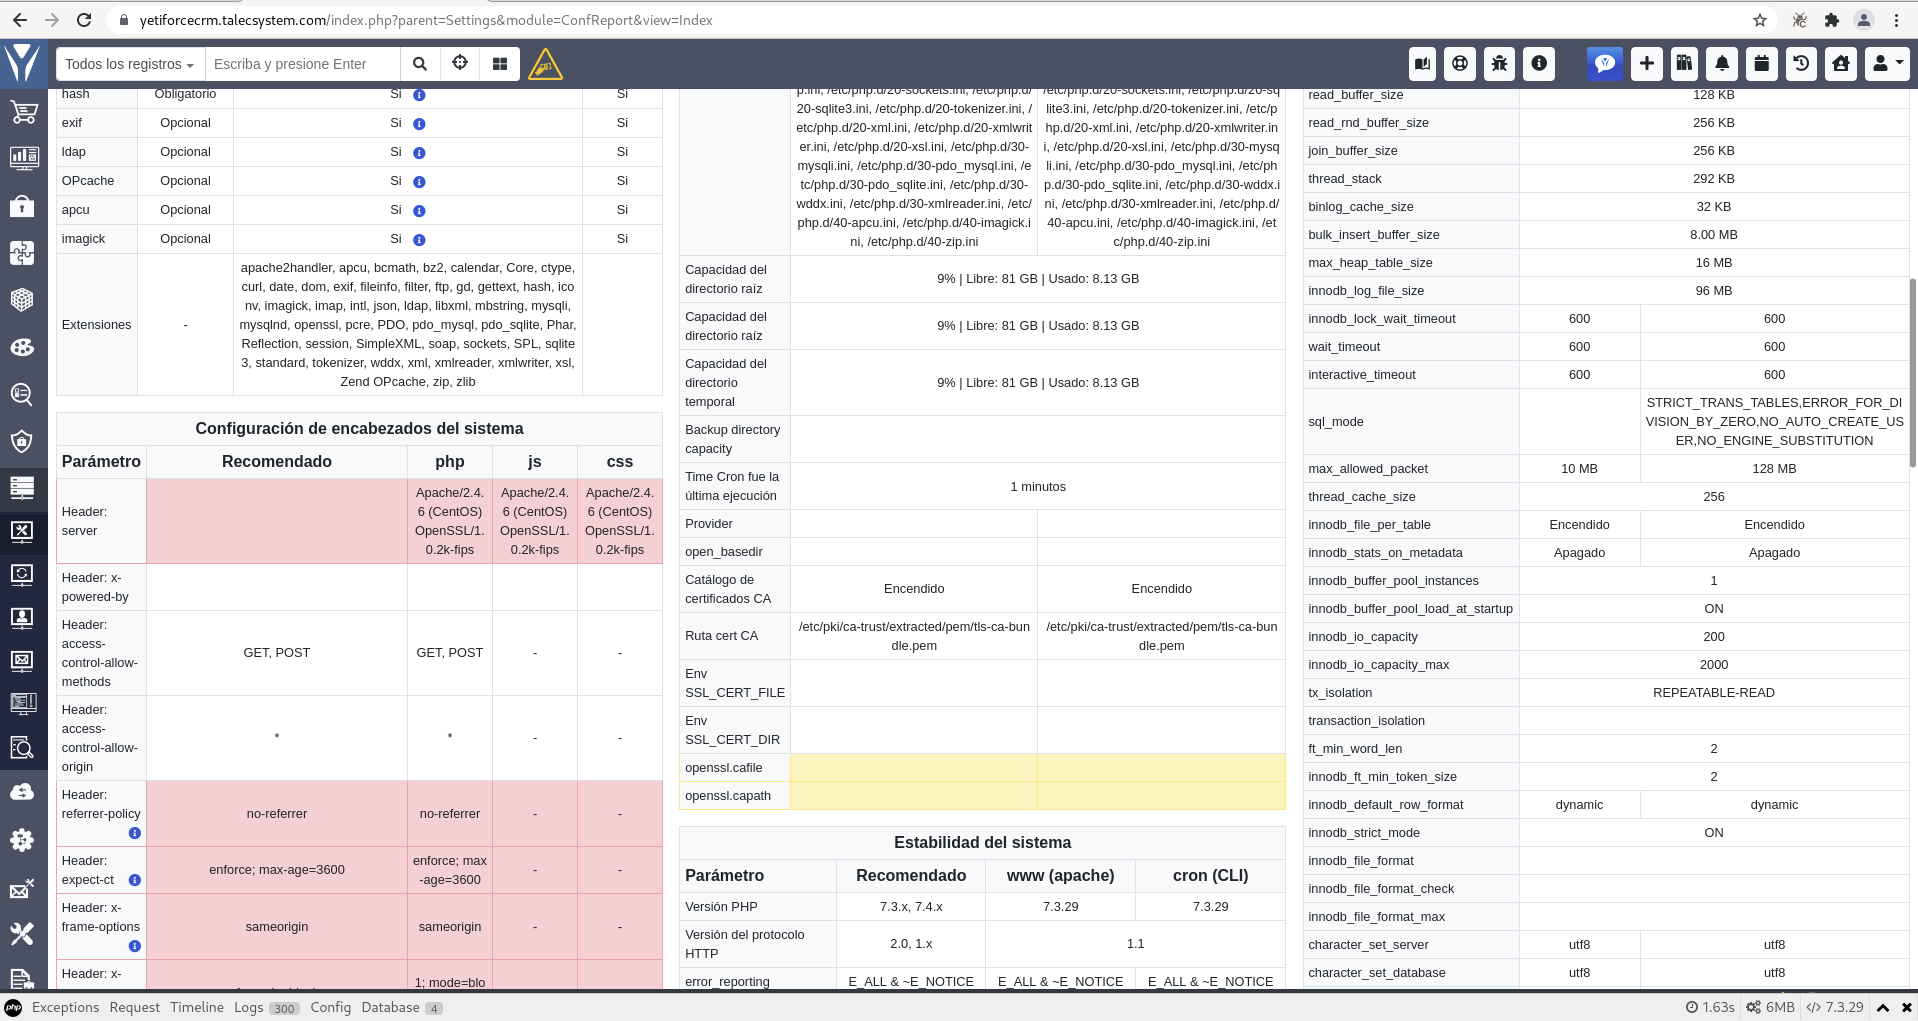
Task: Click the advanced search crosshair icon
Action: [x=460, y=64]
